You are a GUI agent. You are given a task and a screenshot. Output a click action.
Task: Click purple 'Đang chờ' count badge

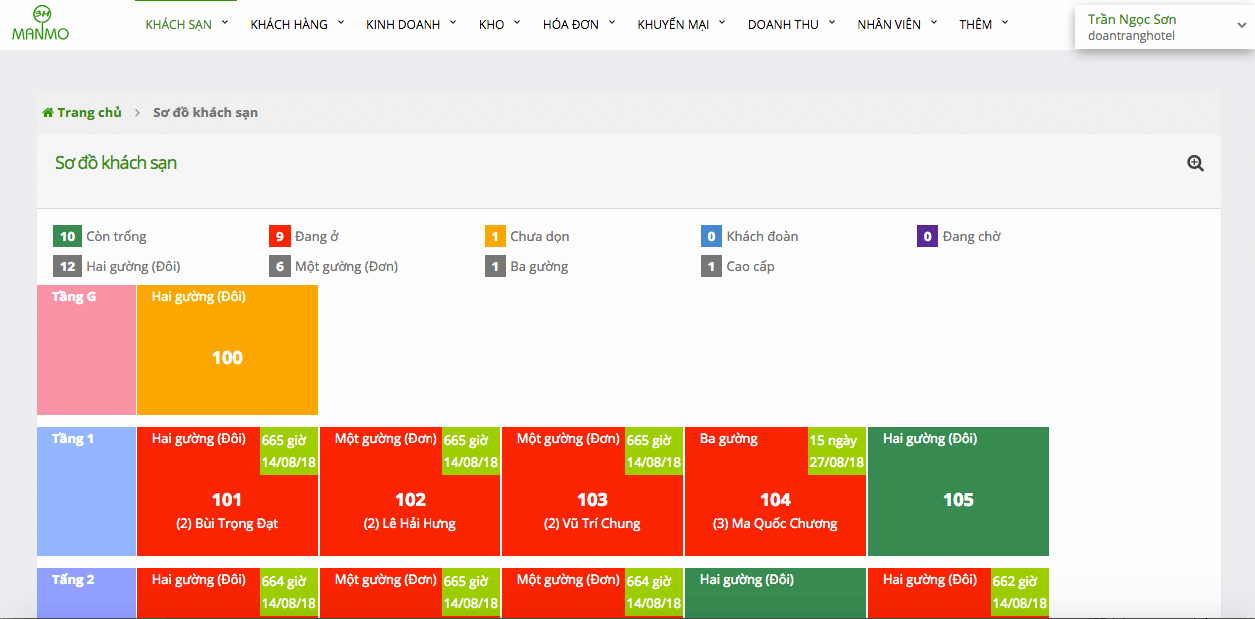[x=927, y=237]
